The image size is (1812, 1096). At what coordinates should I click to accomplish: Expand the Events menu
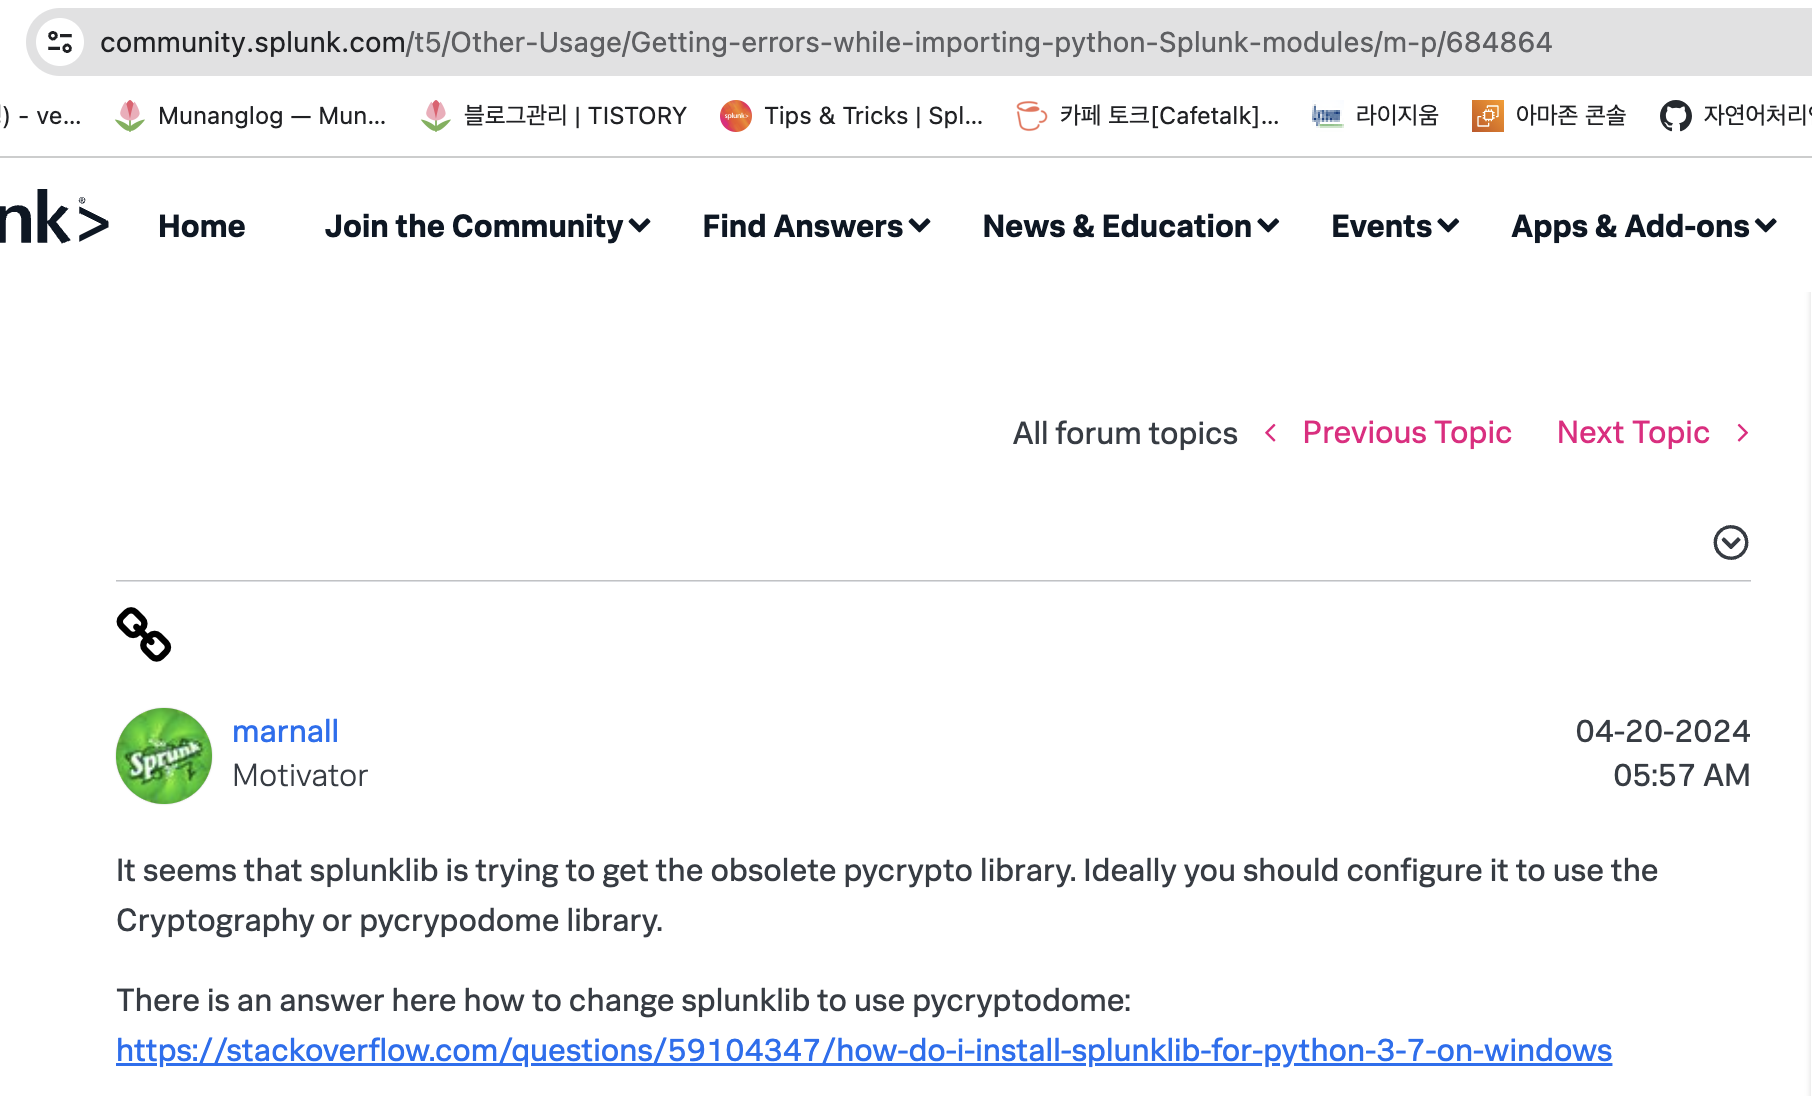tap(1395, 227)
